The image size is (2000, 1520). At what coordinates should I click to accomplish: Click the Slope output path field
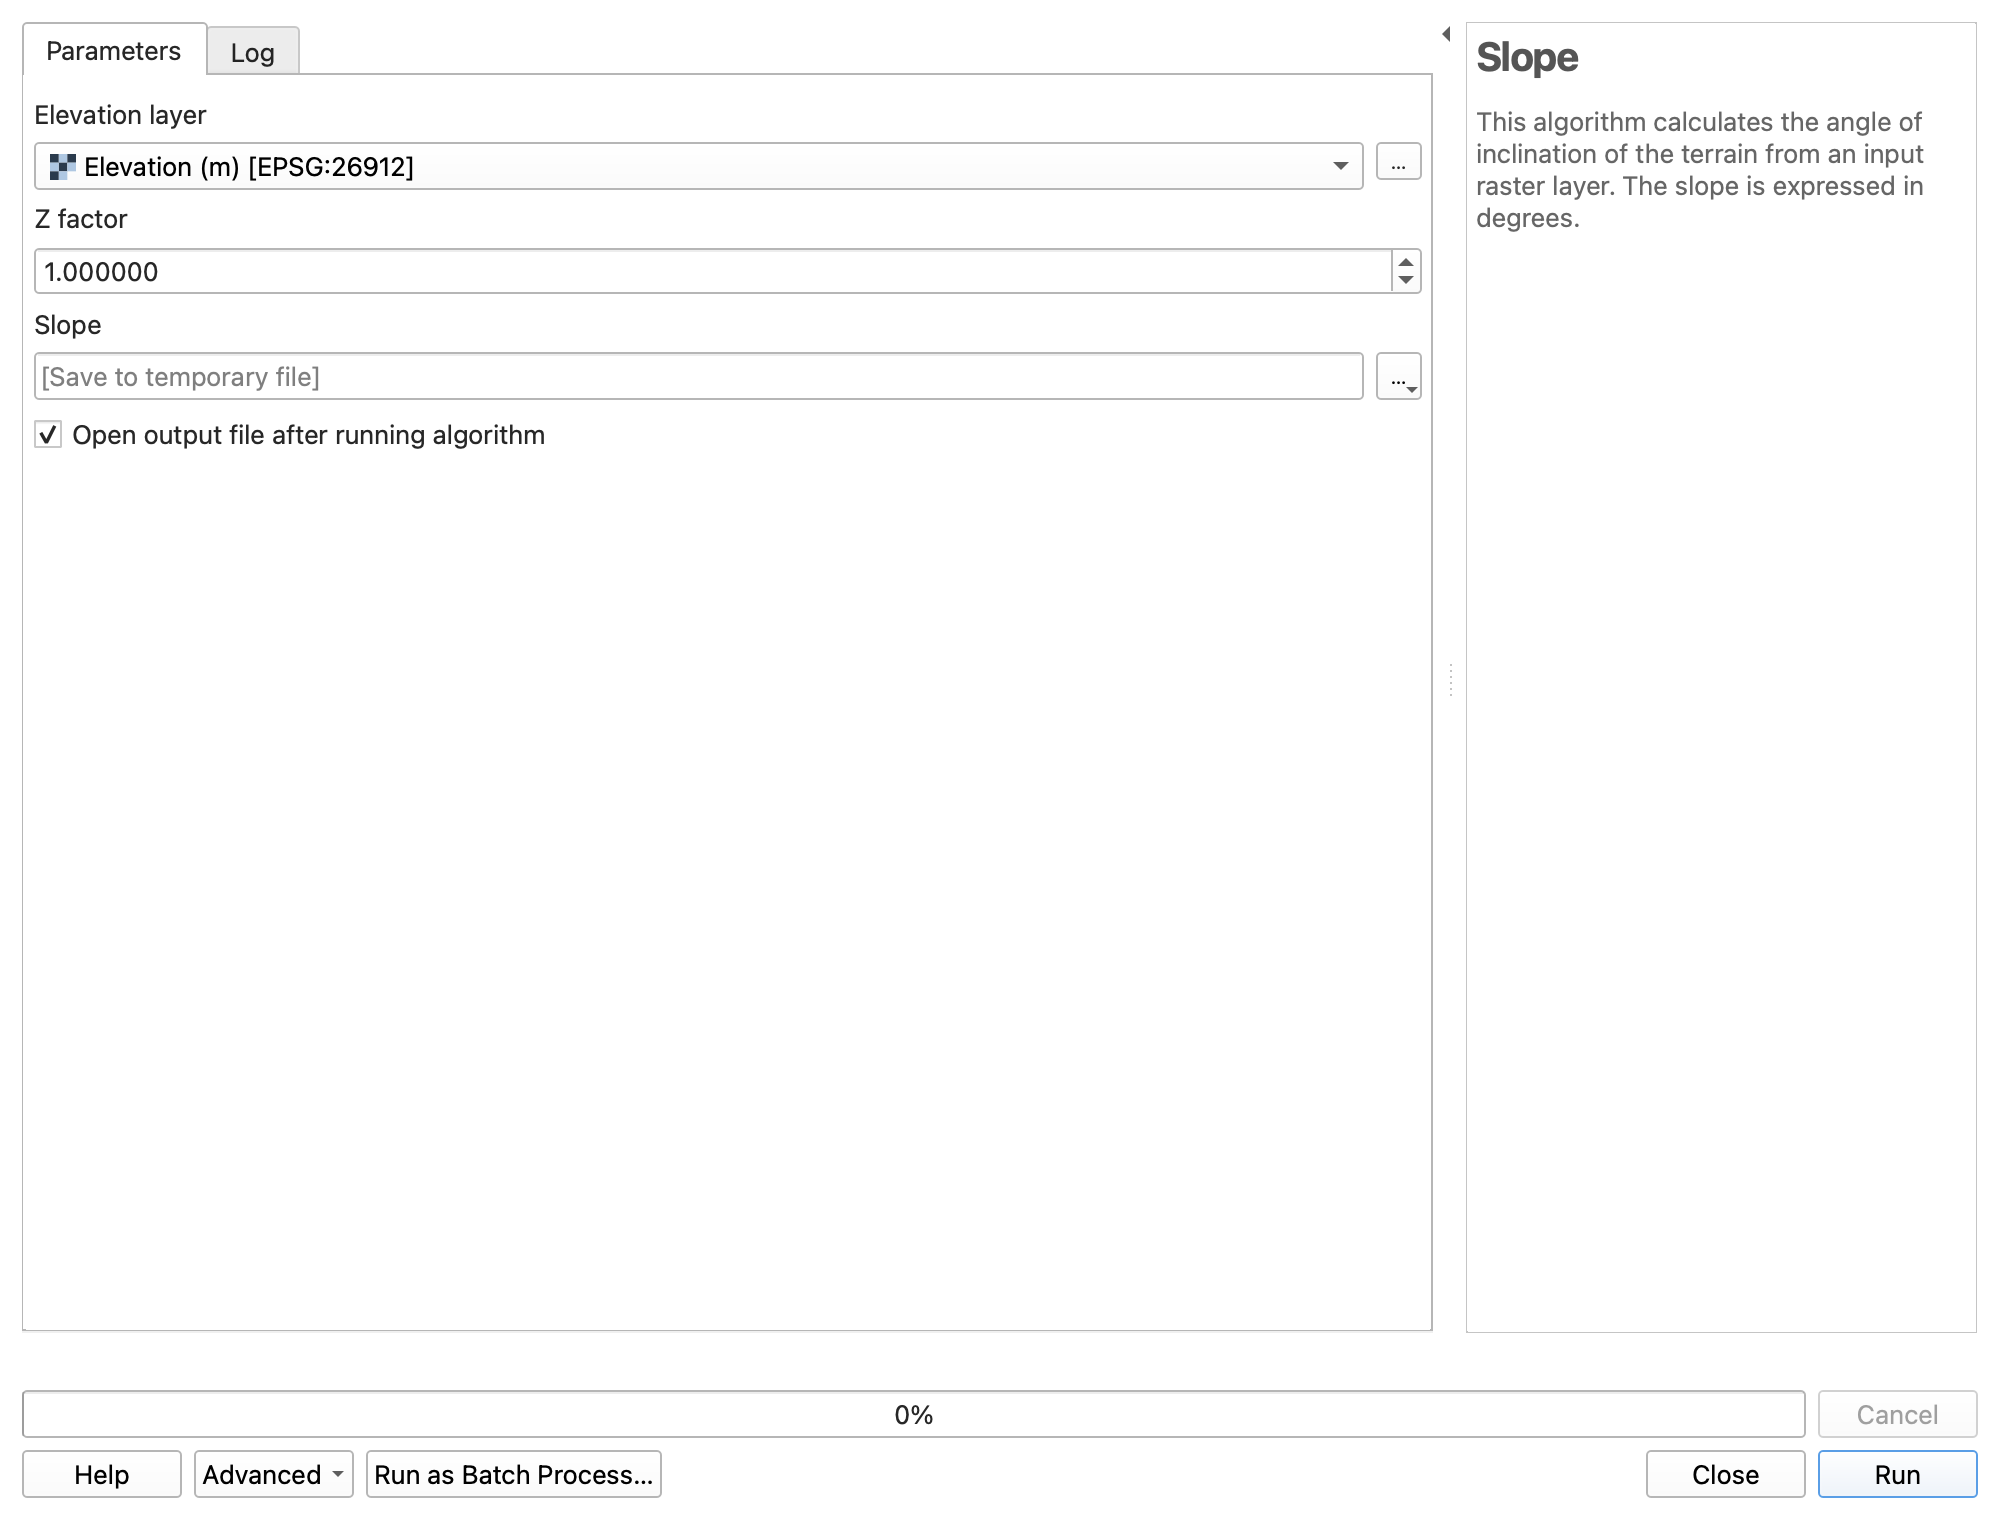click(x=698, y=376)
